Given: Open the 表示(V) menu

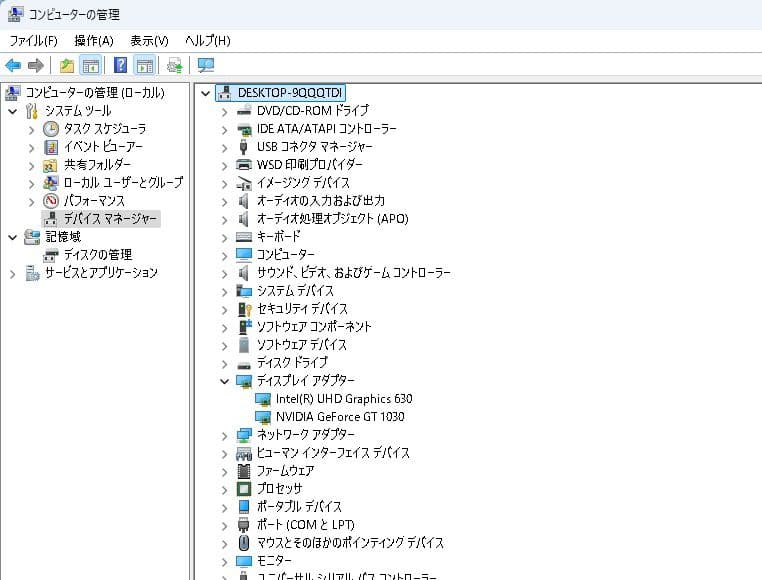Looking at the screenshot, I should (149, 41).
